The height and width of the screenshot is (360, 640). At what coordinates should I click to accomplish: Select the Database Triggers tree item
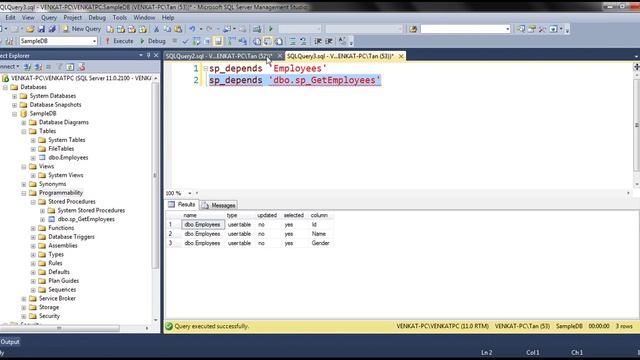tap(71, 237)
